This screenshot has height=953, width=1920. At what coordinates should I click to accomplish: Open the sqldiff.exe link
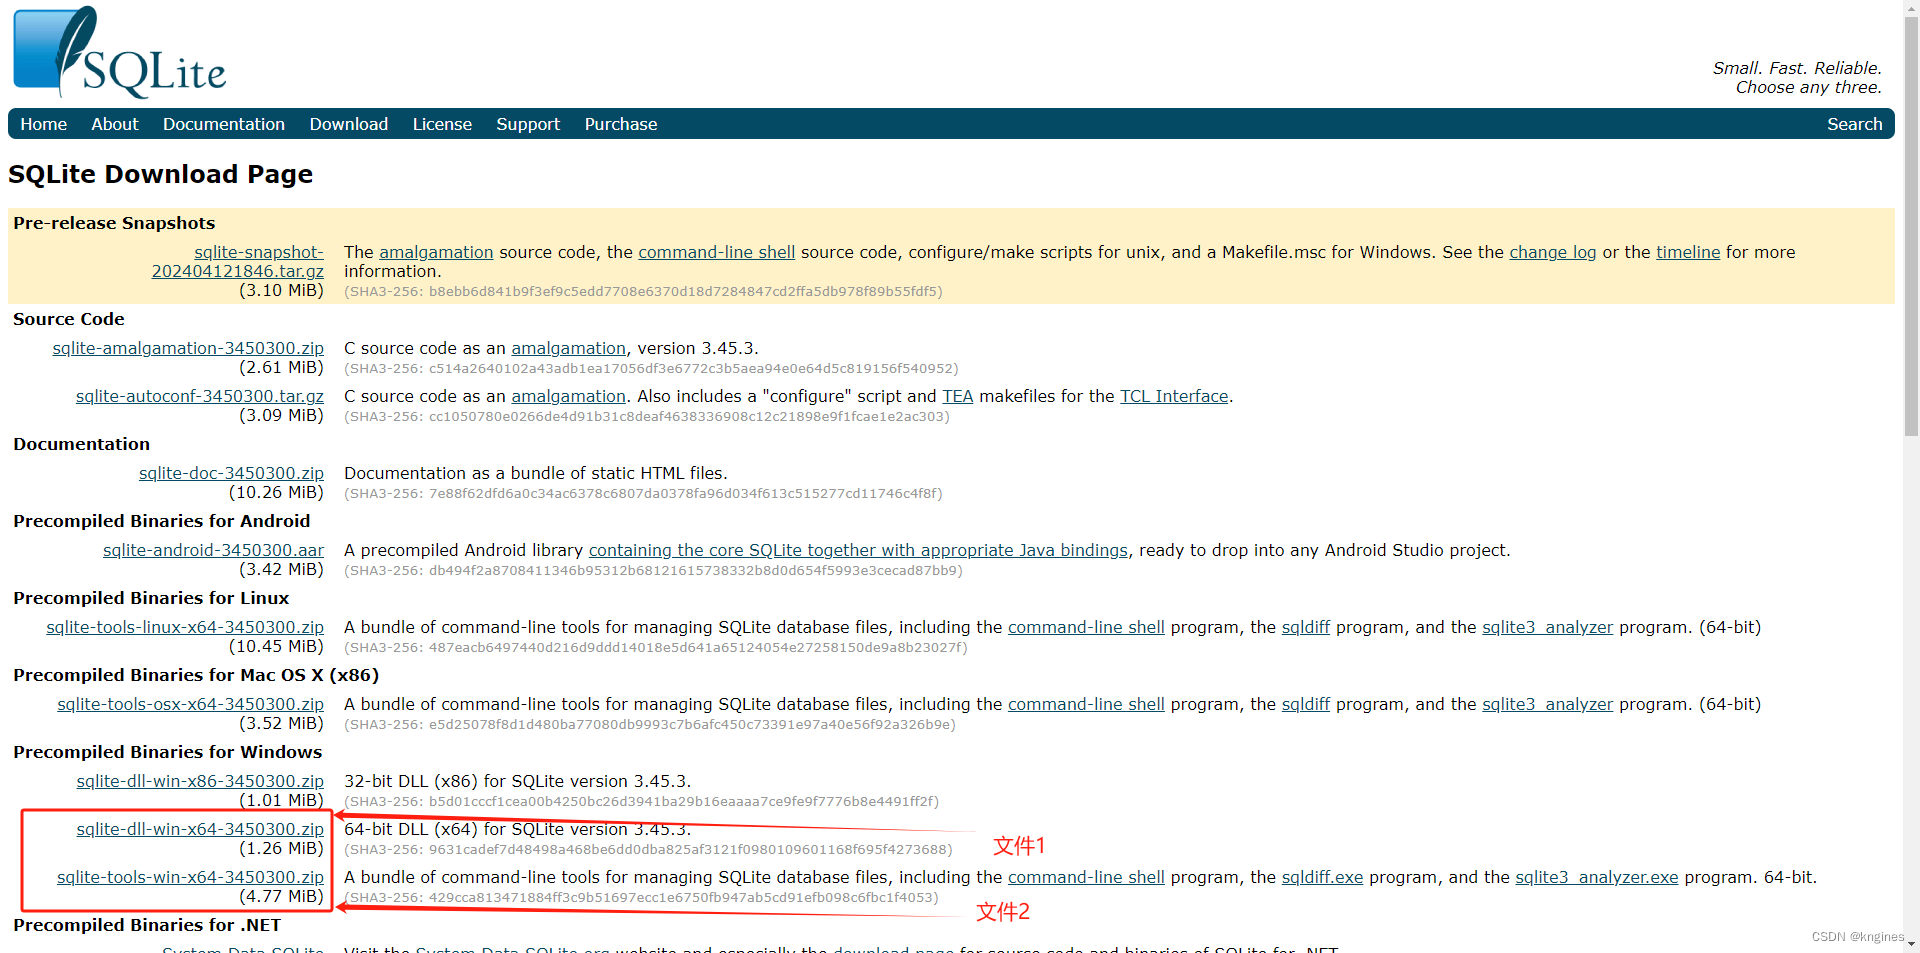1322,877
